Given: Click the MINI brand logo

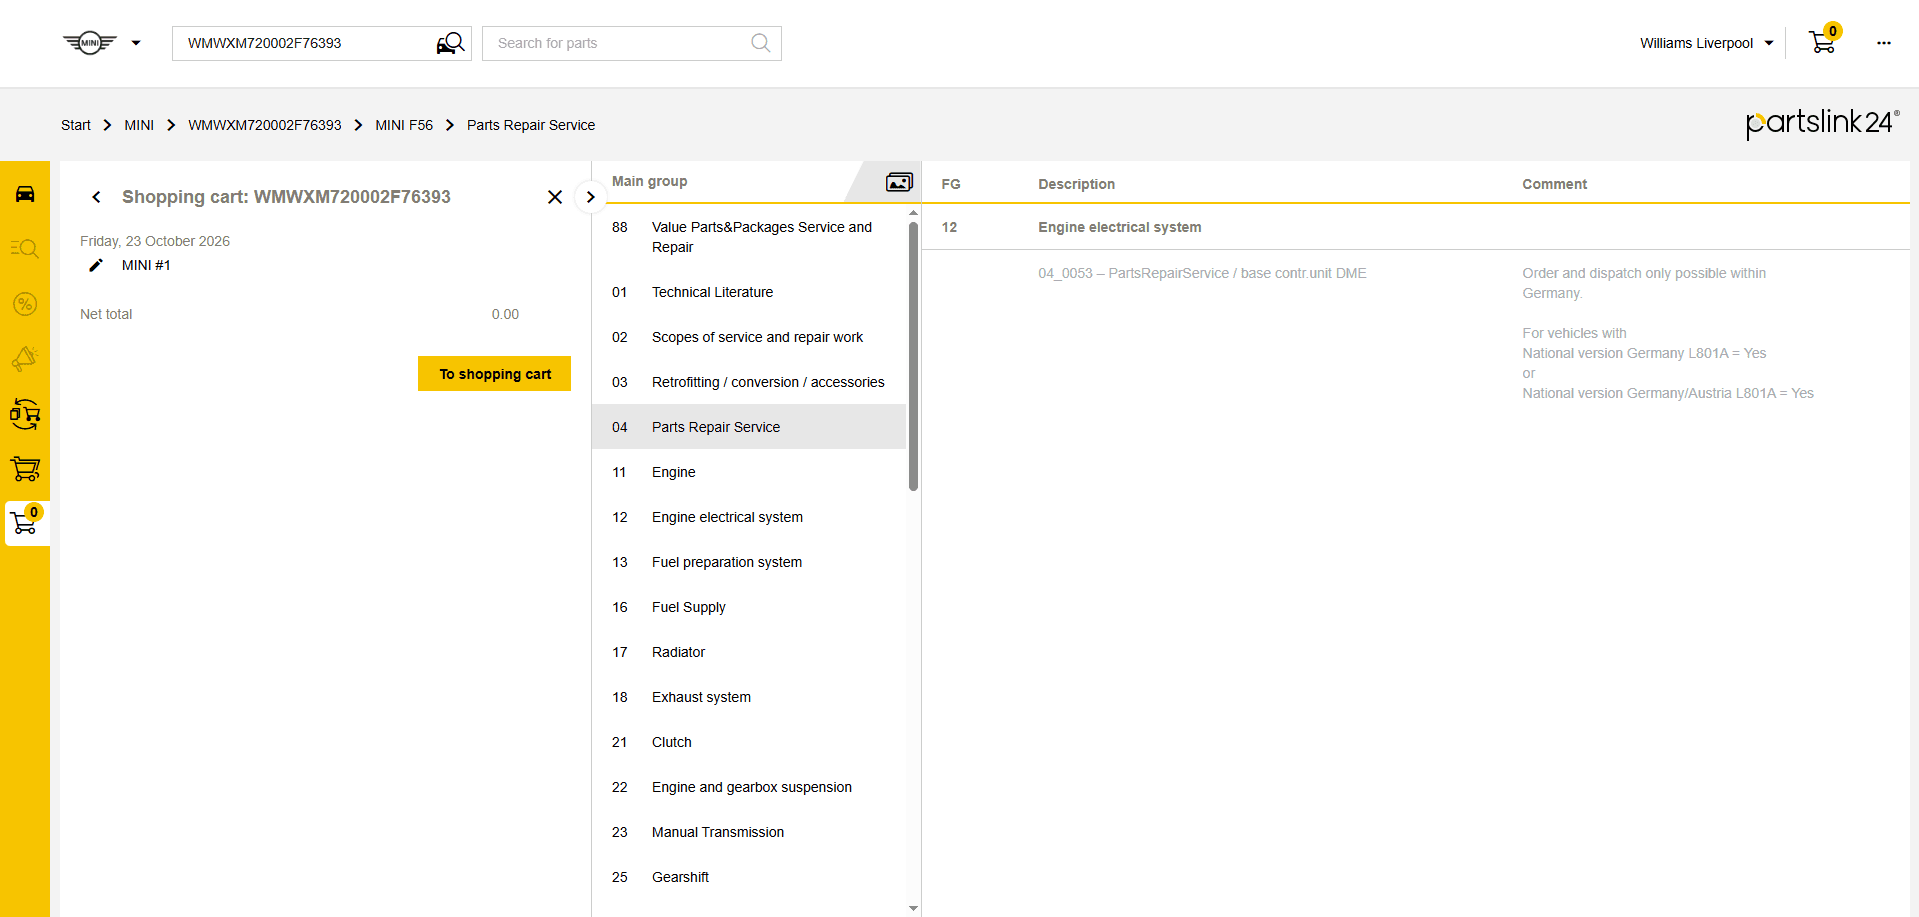Looking at the screenshot, I should [90, 43].
